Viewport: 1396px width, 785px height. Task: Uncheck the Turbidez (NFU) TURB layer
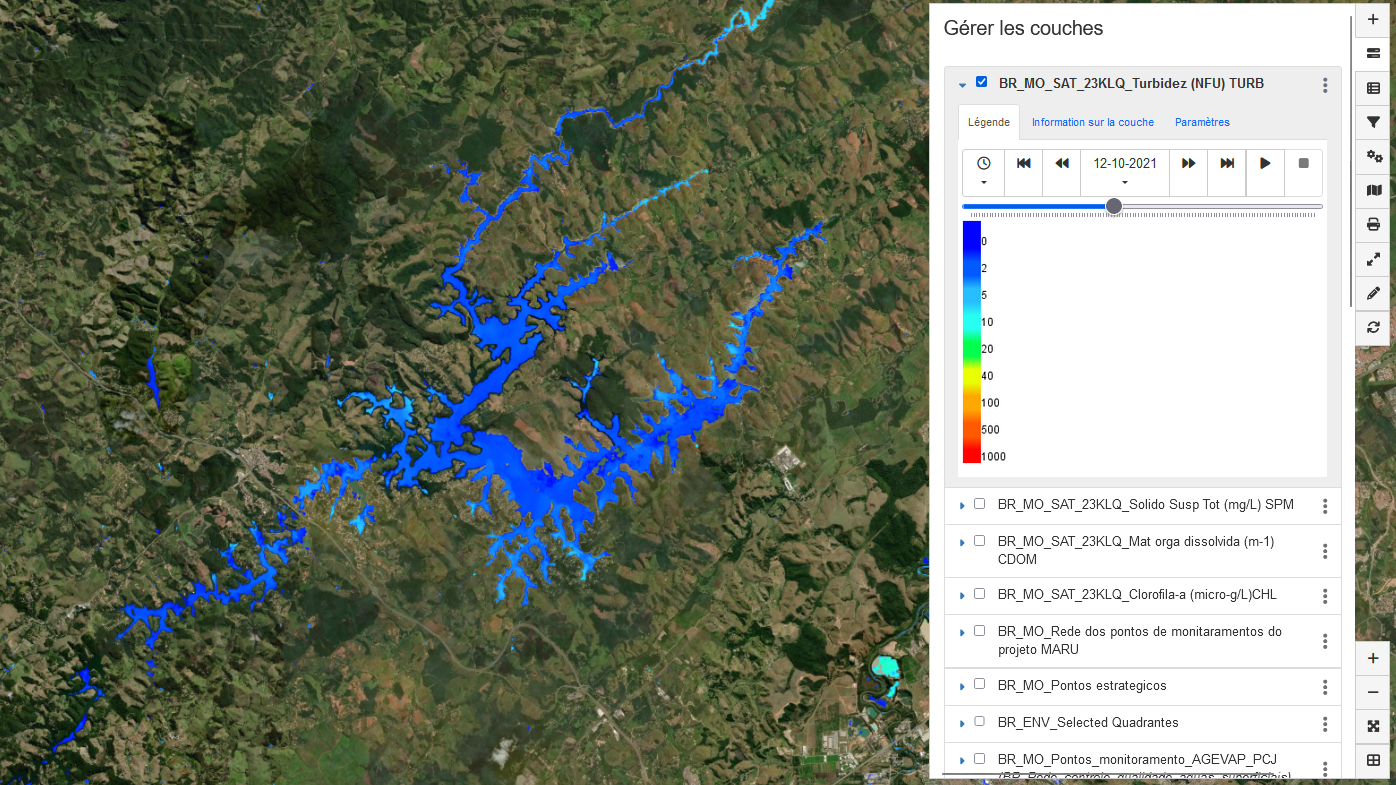(981, 82)
